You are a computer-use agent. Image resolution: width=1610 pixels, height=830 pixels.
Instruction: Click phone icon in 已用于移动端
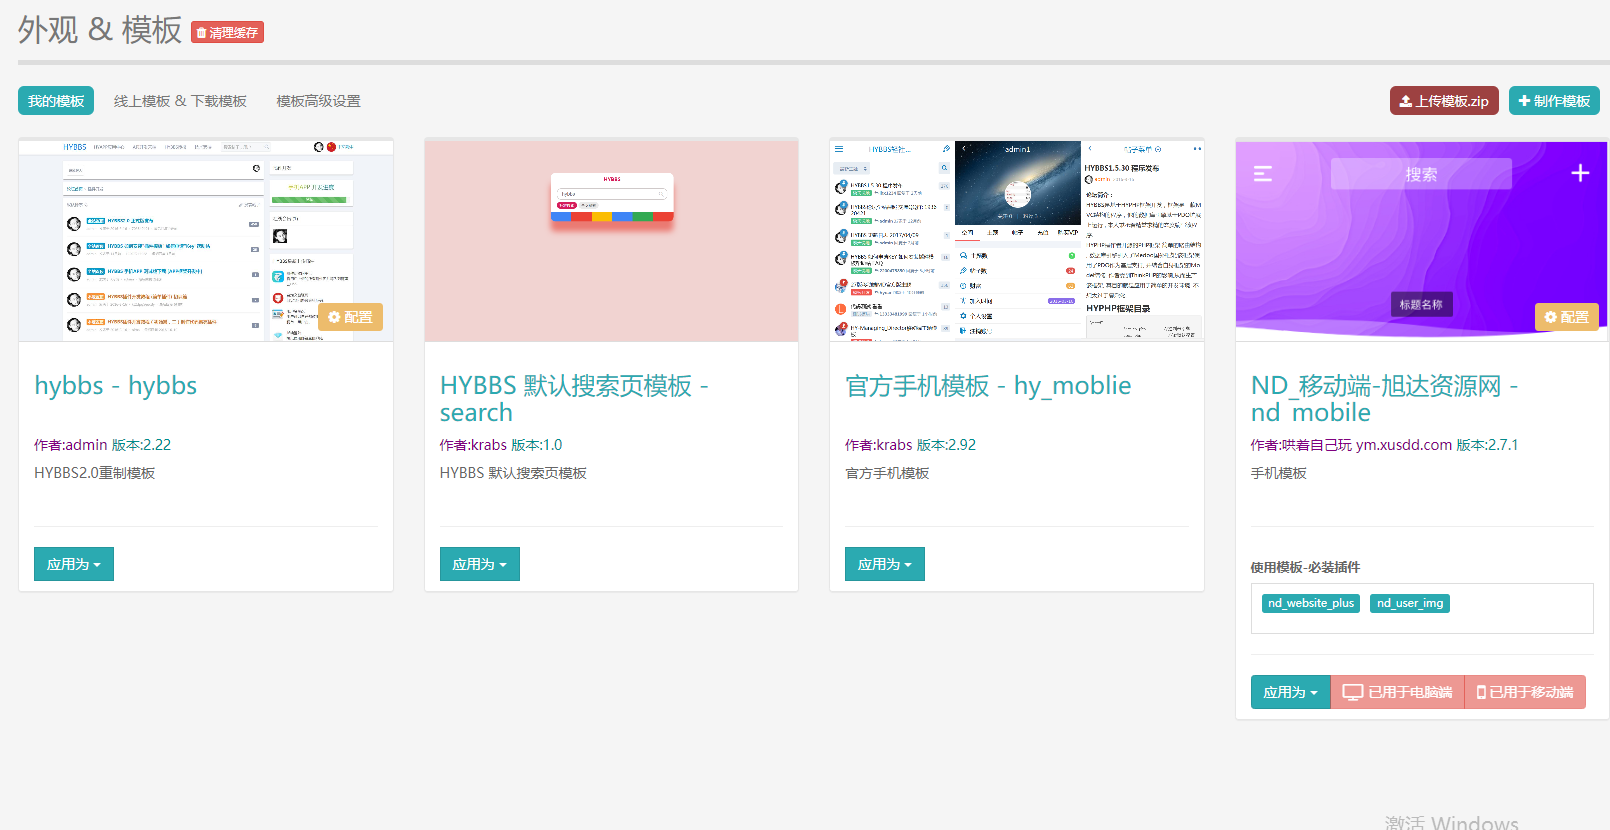coord(1482,692)
